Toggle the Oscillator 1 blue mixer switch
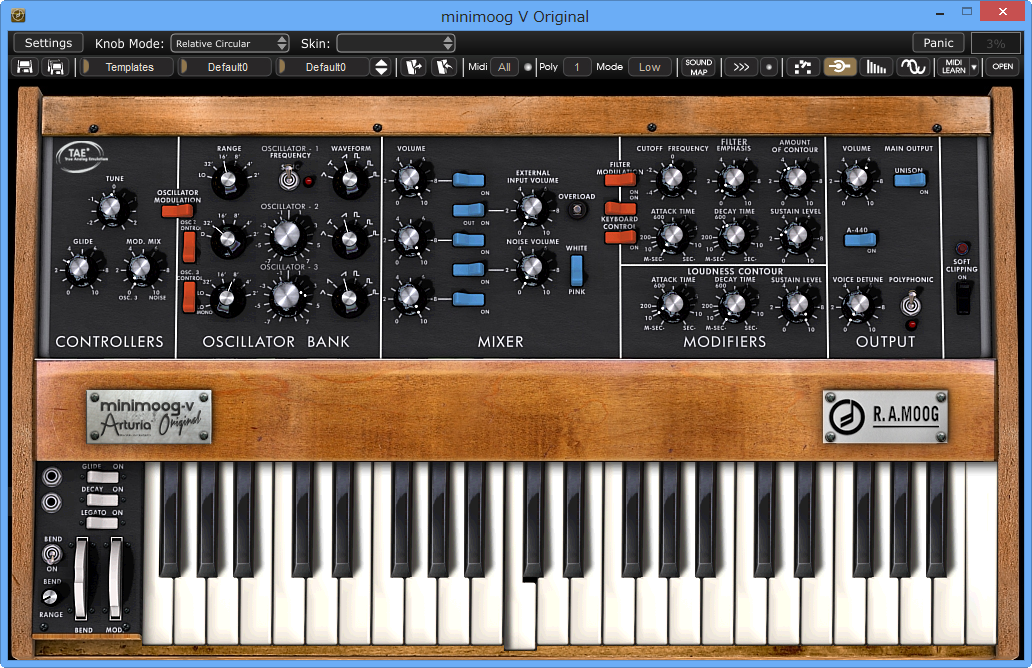Screen dimensions: 1032x668 pos(469,180)
